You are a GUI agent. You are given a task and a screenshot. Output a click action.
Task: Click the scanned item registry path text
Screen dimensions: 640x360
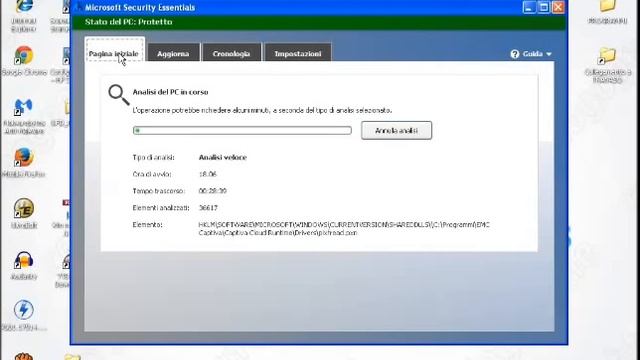[x=344, y=229]
